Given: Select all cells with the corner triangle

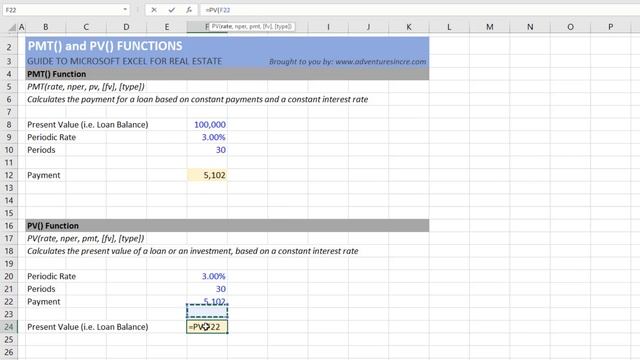Looking at the screenshot, I should point(11,27).
